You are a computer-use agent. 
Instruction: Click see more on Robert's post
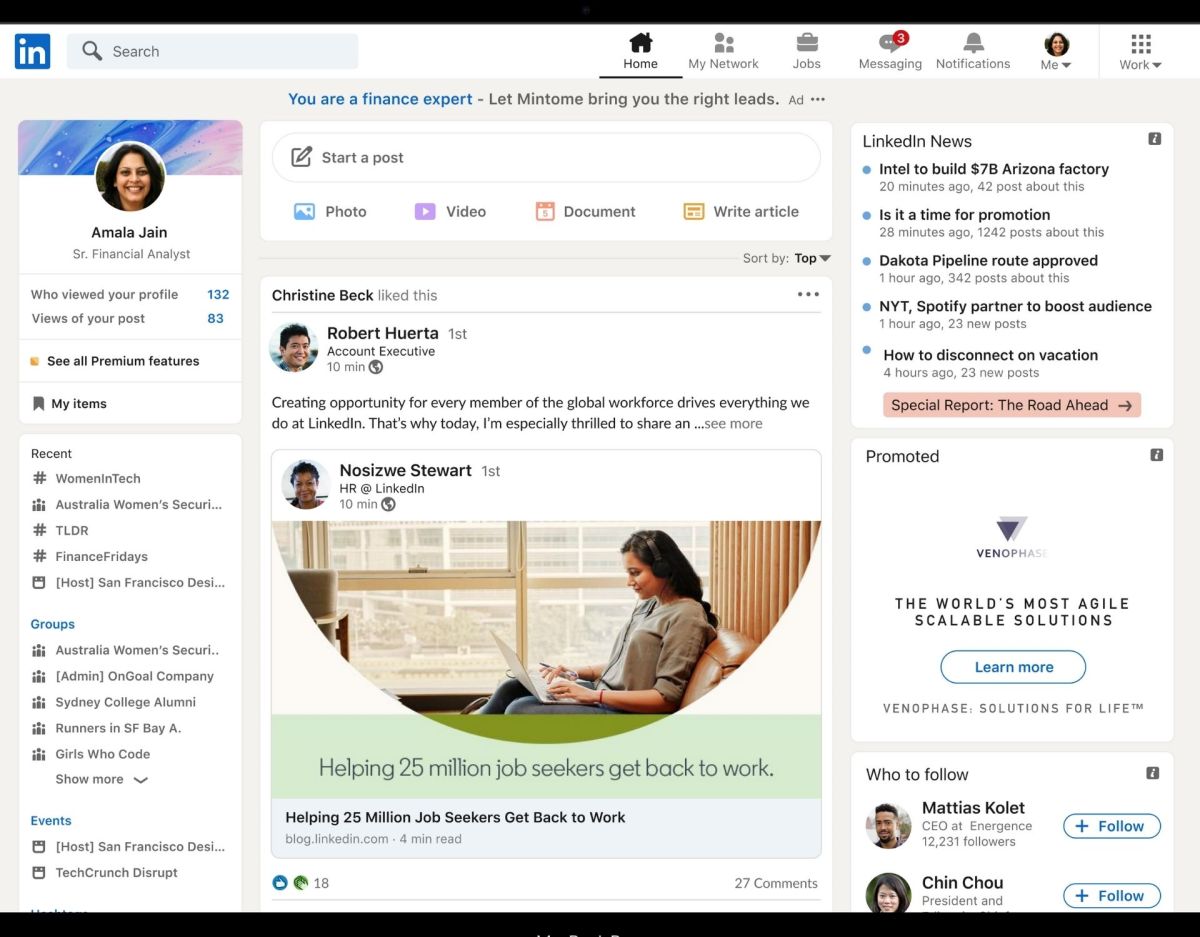[x=733, y=424]
